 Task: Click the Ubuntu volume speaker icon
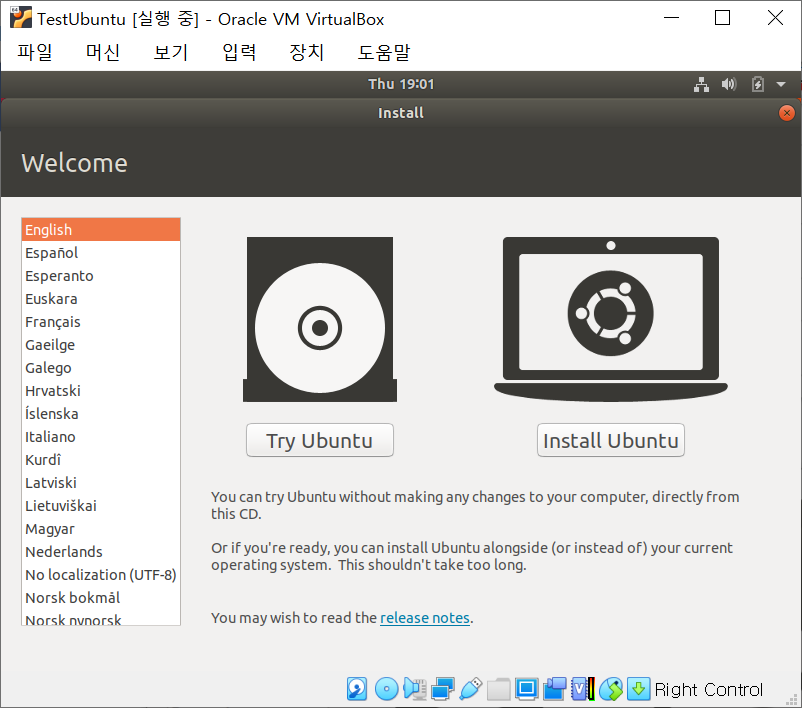[x=729, y=84]
